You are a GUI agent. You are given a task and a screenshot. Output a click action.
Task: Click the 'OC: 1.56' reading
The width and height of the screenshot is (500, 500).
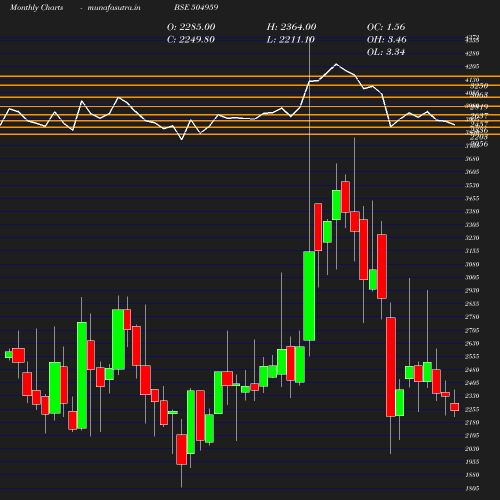coord(386,27)
